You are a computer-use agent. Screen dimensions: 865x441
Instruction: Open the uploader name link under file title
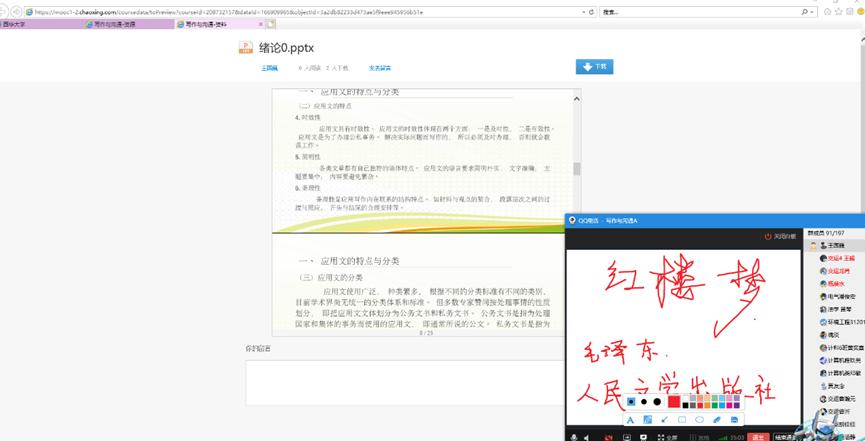[269, 68]
